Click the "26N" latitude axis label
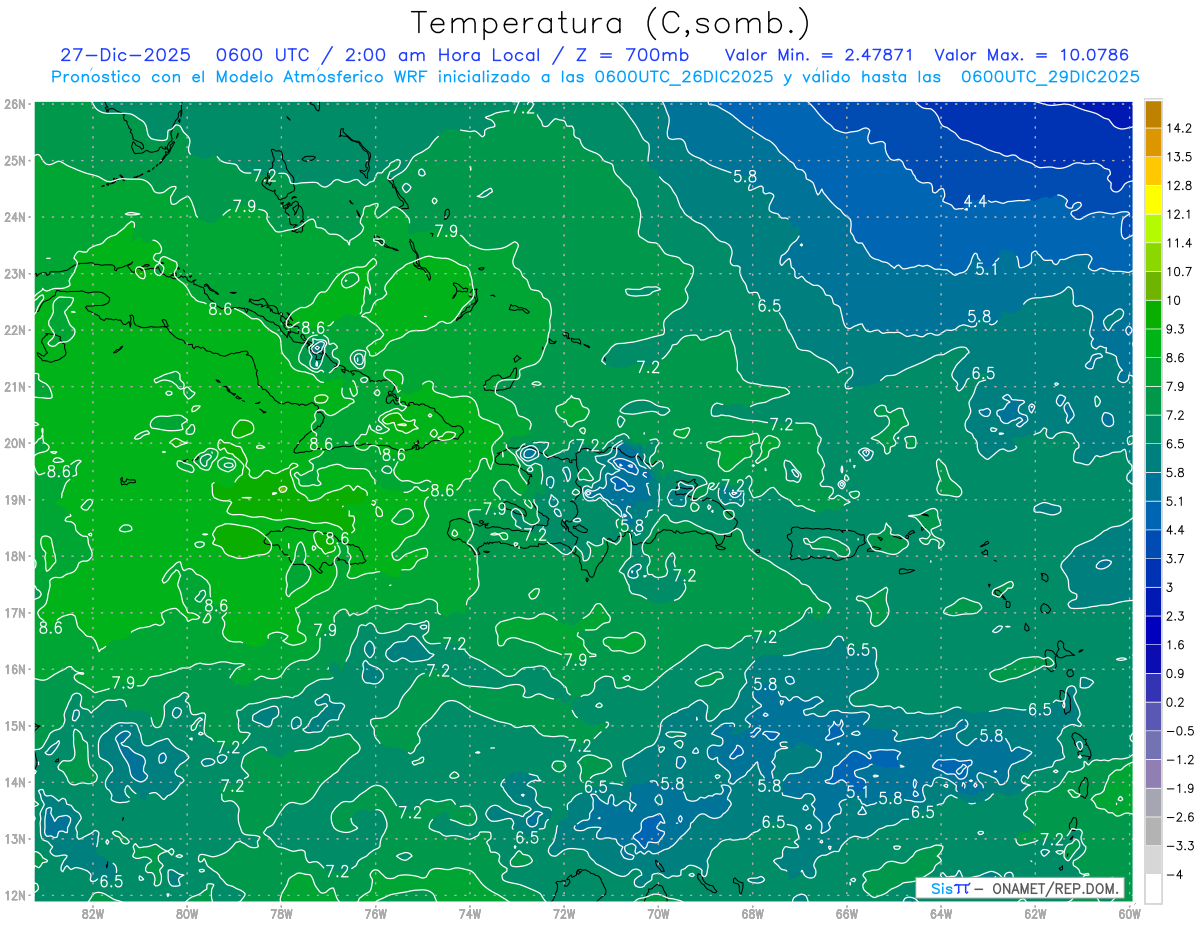 tap(15, 104)
